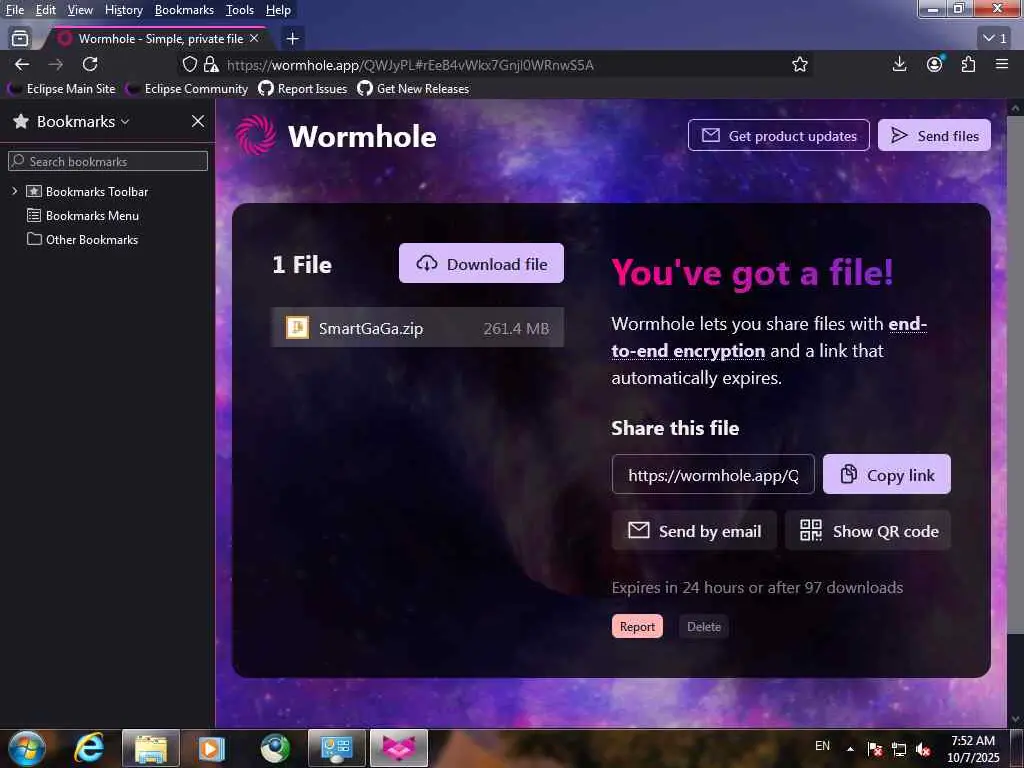Open the Tools menu

coord(240,10)
